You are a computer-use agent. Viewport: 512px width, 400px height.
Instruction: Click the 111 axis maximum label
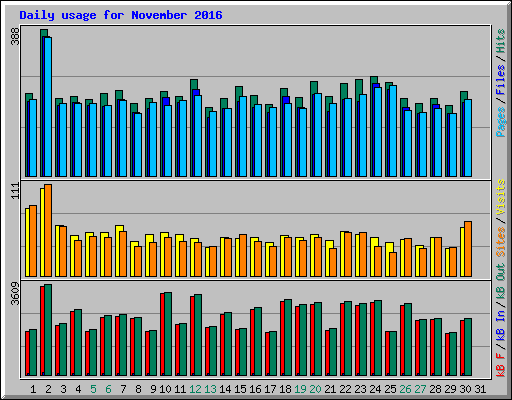[x=15, y=191]
